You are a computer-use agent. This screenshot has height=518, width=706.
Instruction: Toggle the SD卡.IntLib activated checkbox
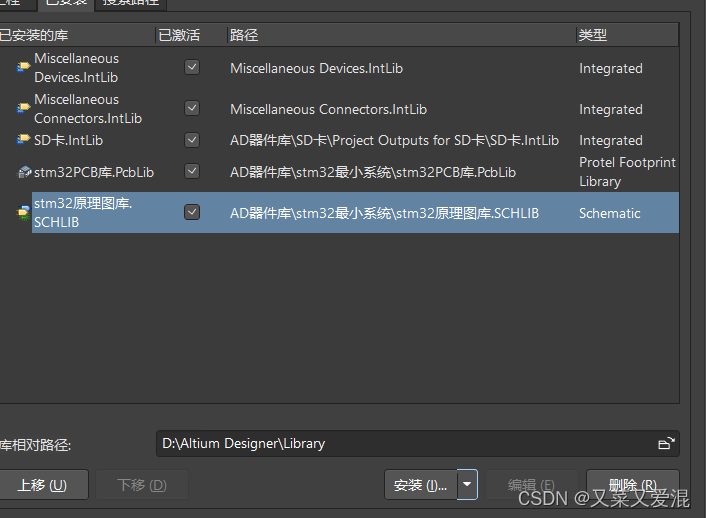click(192, 140)
